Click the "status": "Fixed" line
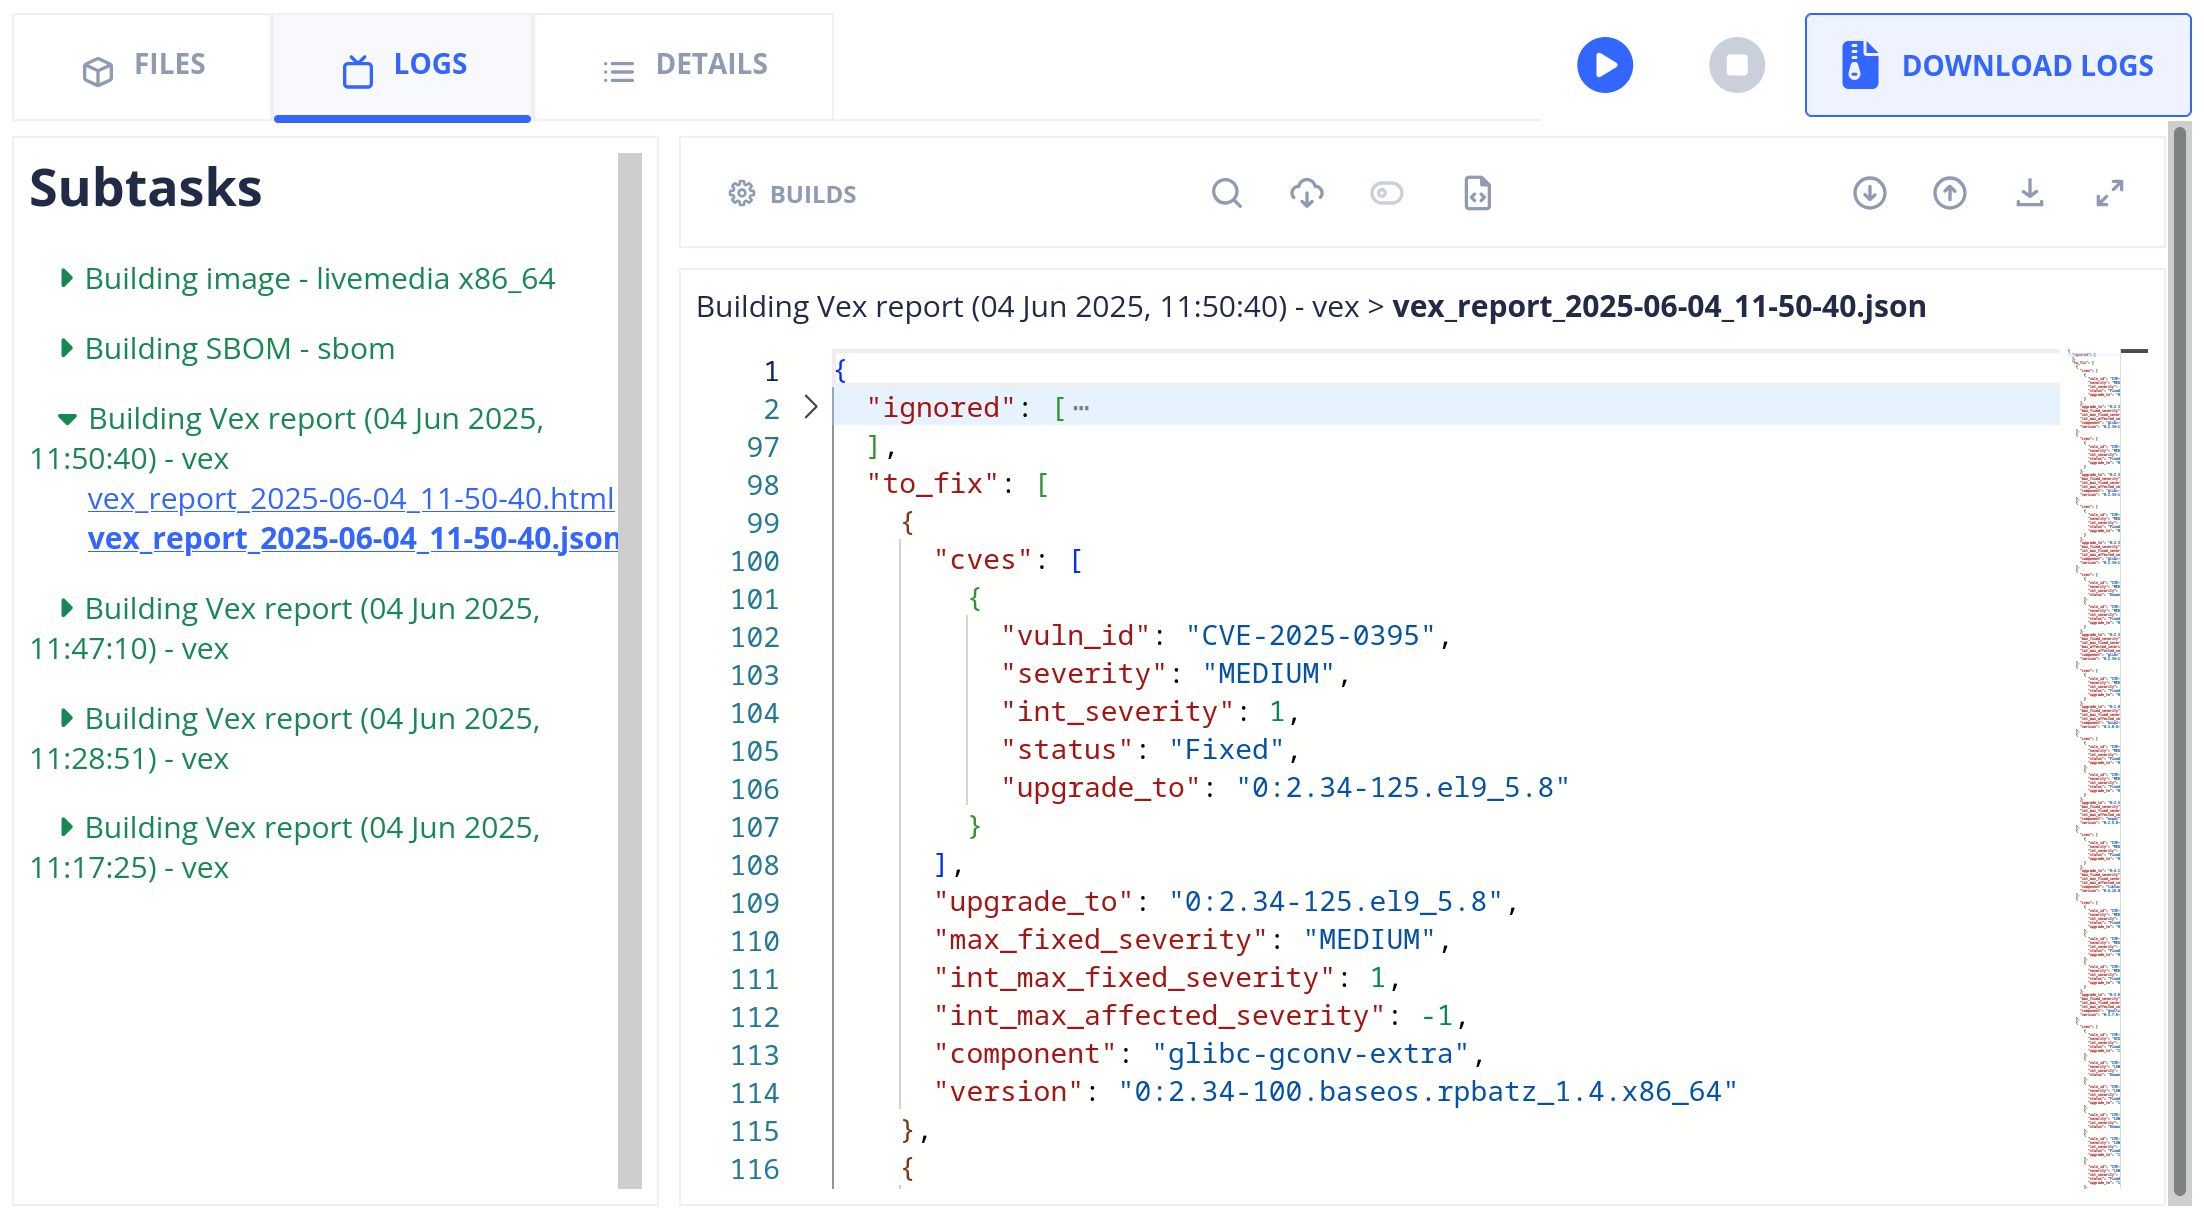2204x1218 pixels. pyautogui.click(x=1151, y=750)
